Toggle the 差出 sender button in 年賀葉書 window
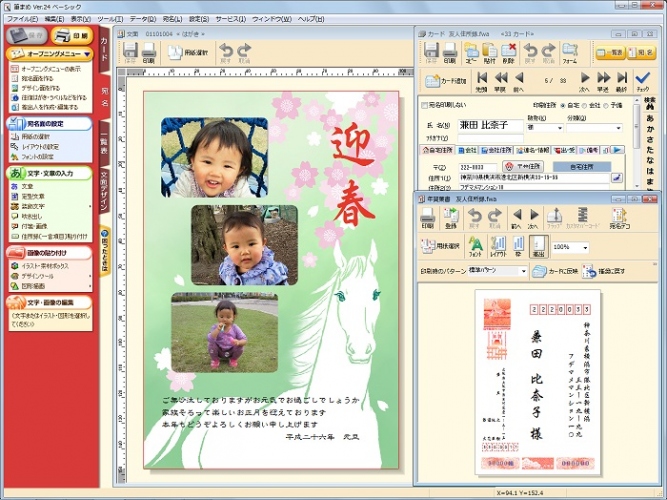667x500 pixels. [x=539, y=246]
